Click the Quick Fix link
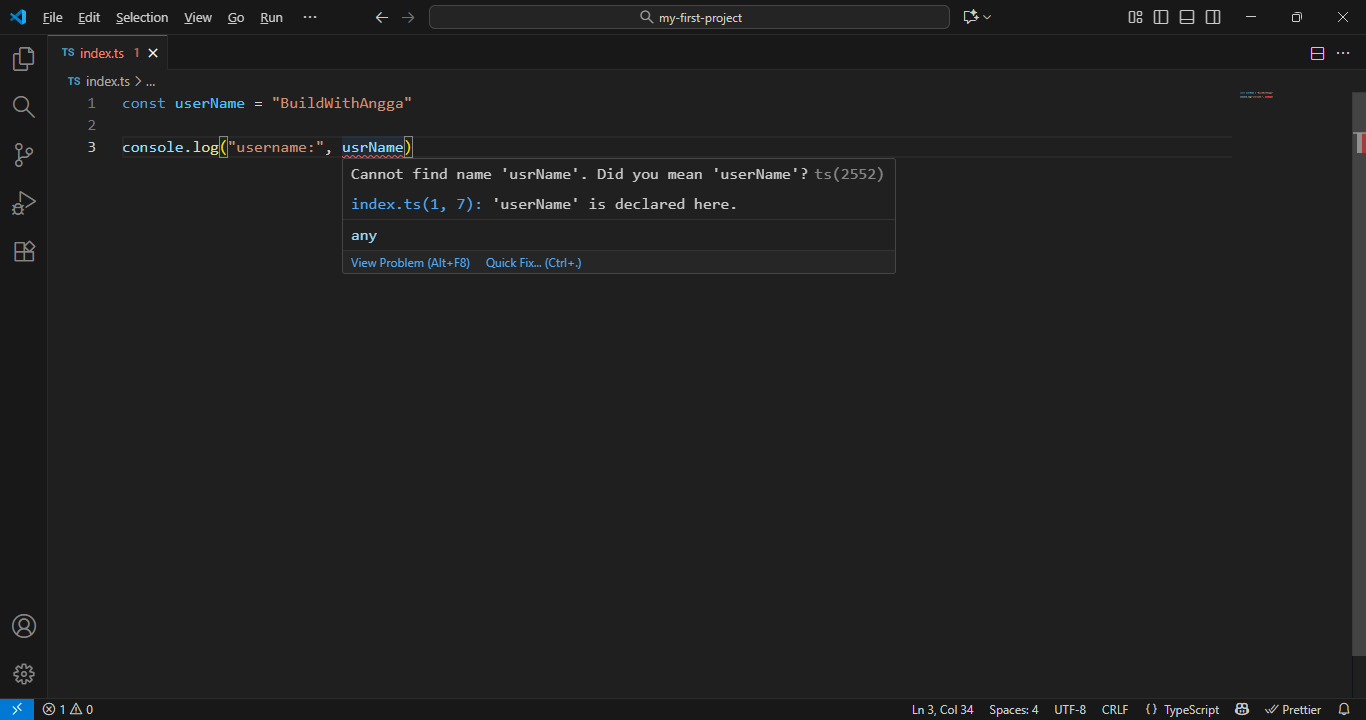This screenshot has height=720, width=1366. pos(533,263)
